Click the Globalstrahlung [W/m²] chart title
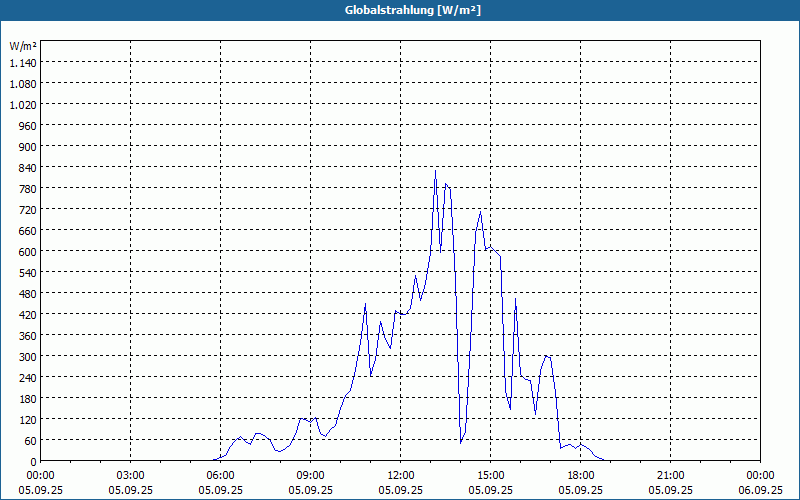800x500 pixels. tap(413, 10)
